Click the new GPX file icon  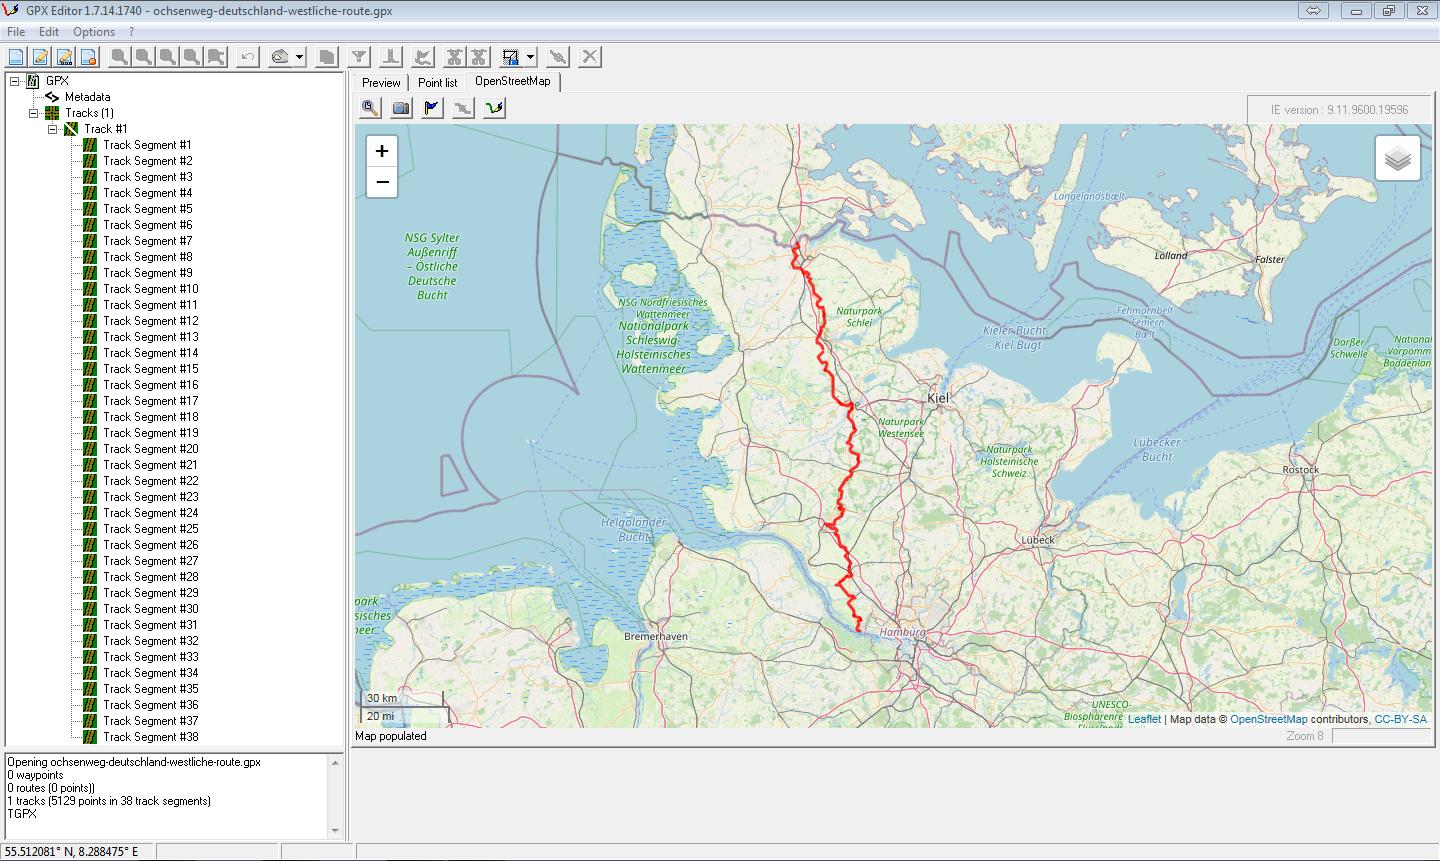tap(16, 57)
